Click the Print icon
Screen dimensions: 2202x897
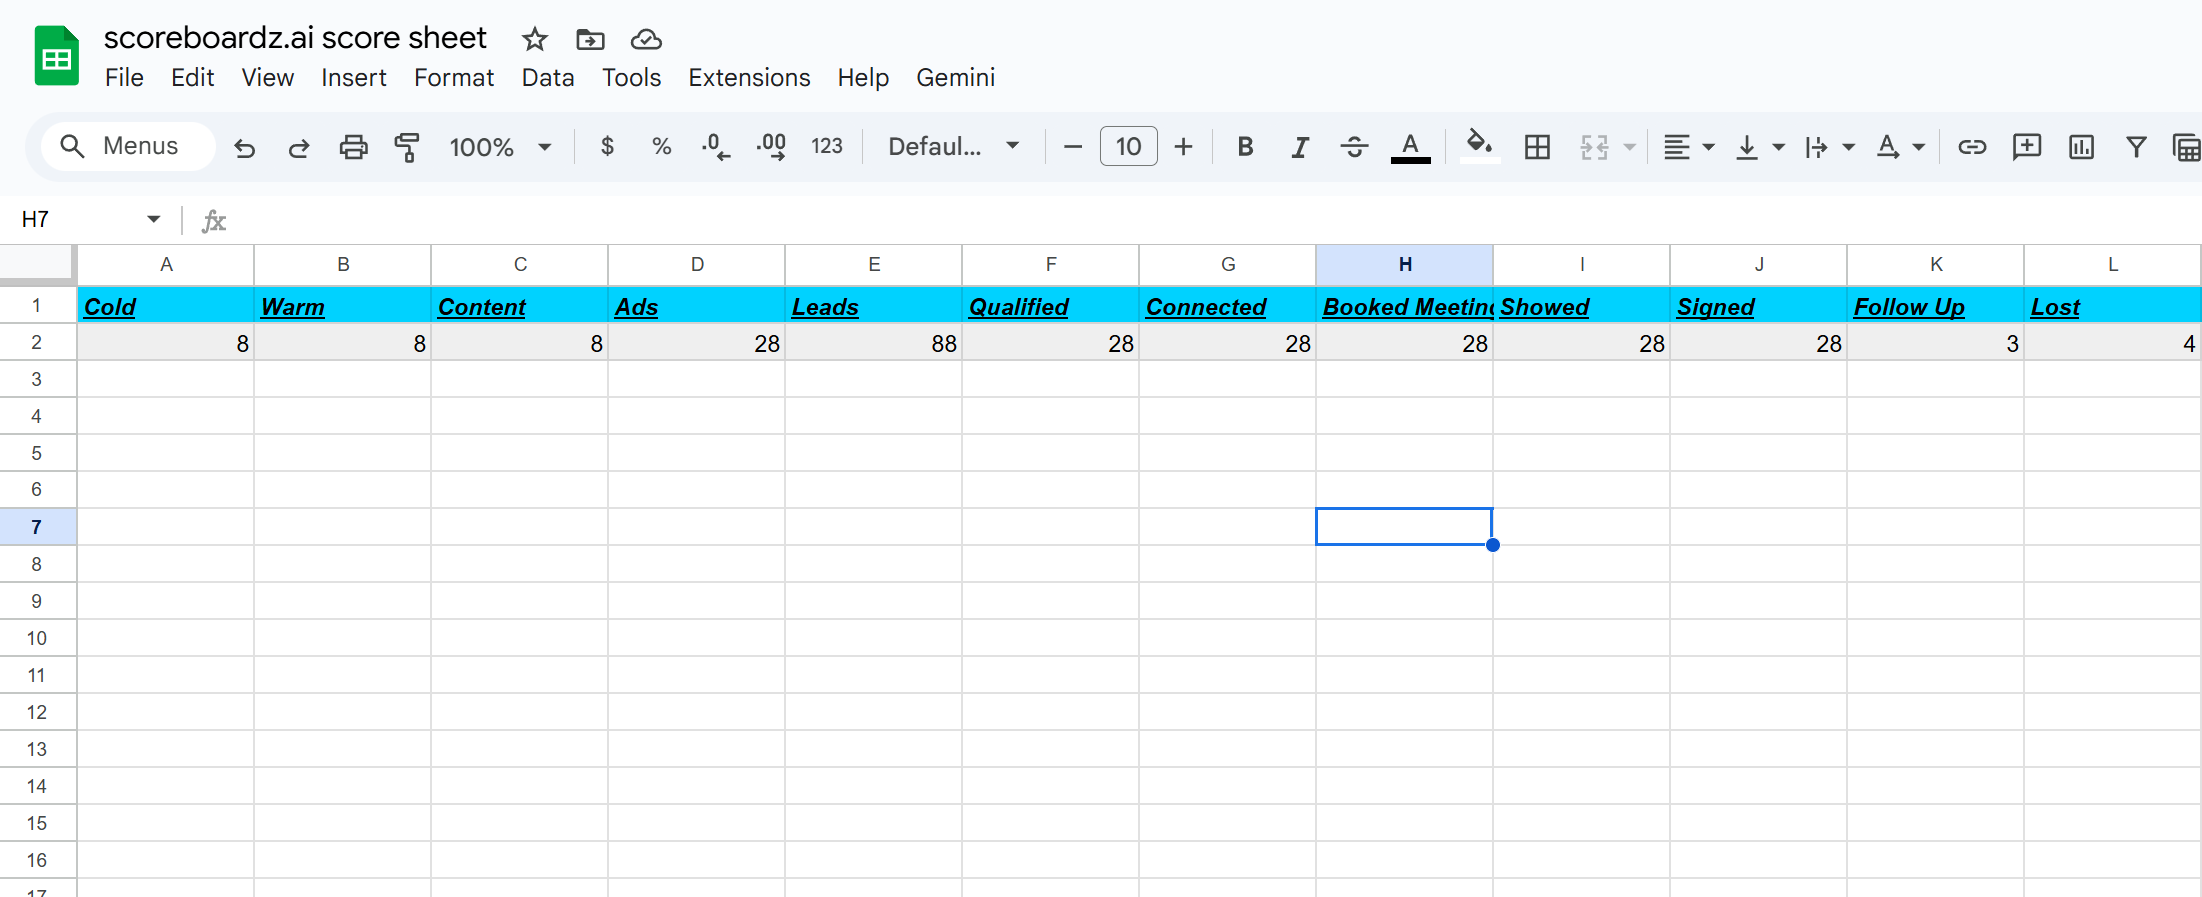[x=353, y=148]
